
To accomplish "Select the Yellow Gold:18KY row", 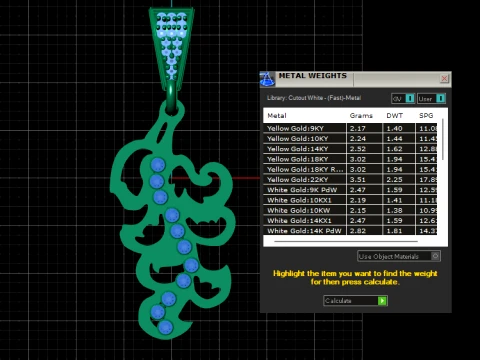I will (x=350, y=159).
